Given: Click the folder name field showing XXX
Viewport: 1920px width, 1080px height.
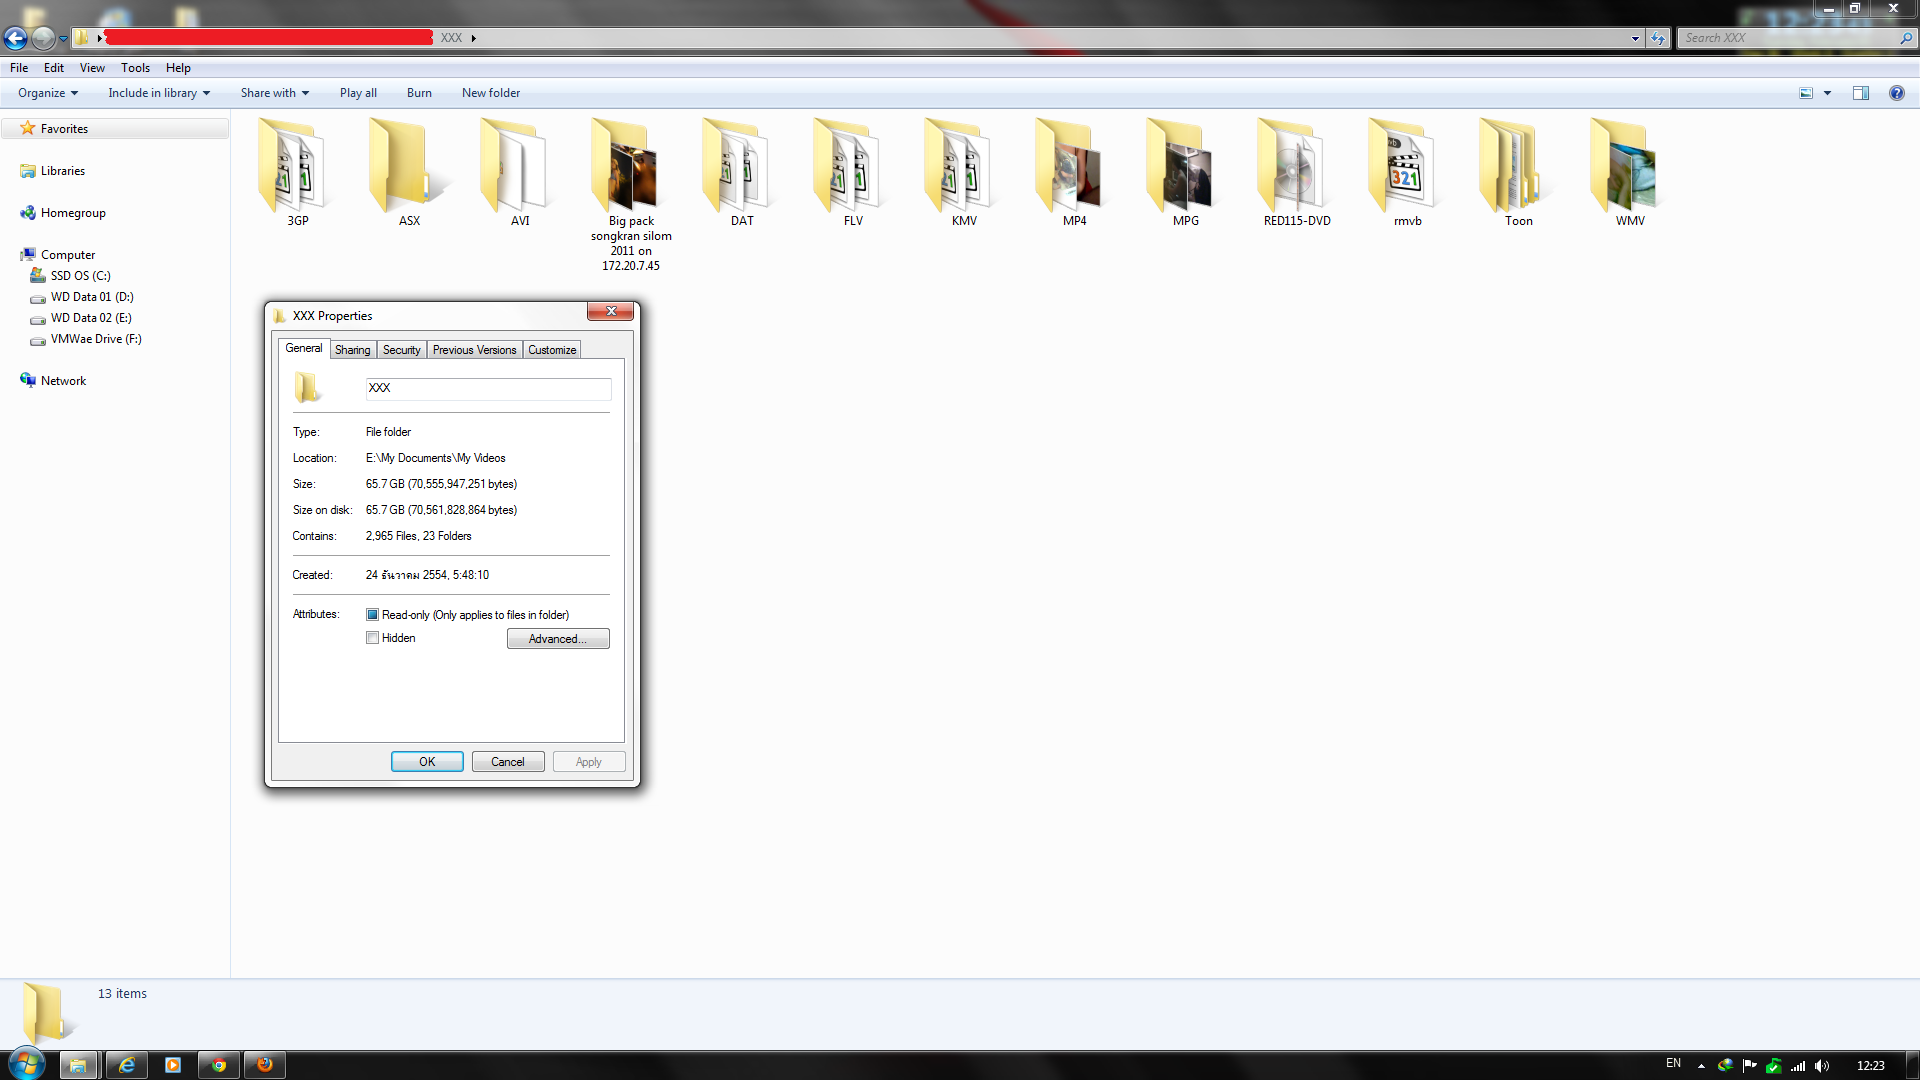Looking at the screenshot, I should pos(487,388).
